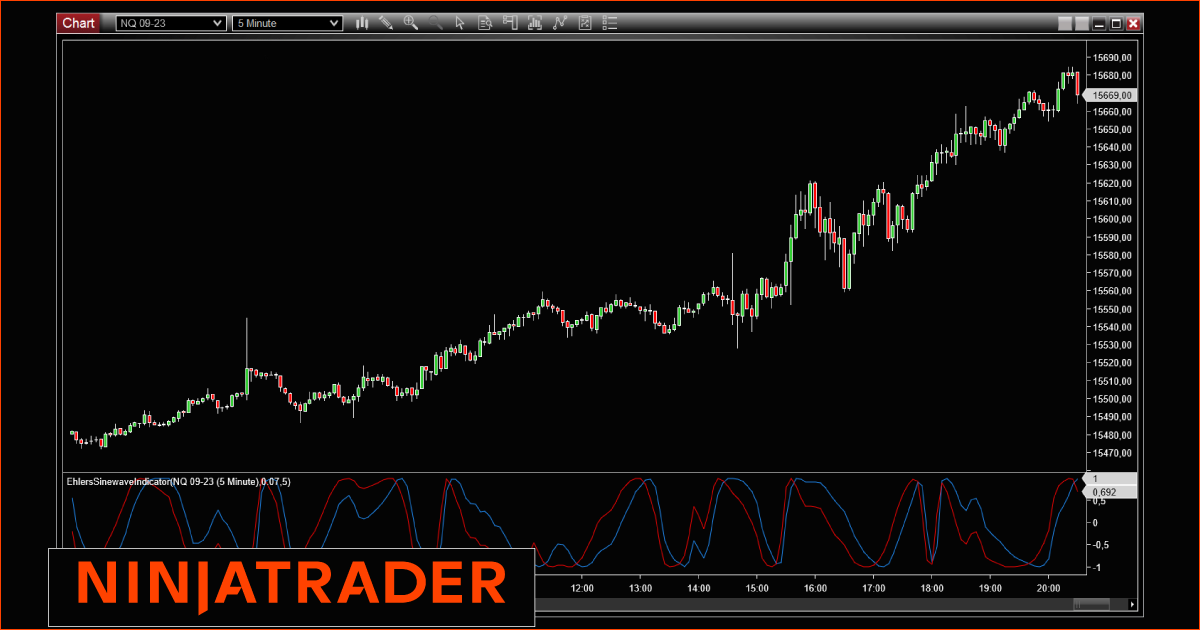Click the second gray link square

point(1081,23)
